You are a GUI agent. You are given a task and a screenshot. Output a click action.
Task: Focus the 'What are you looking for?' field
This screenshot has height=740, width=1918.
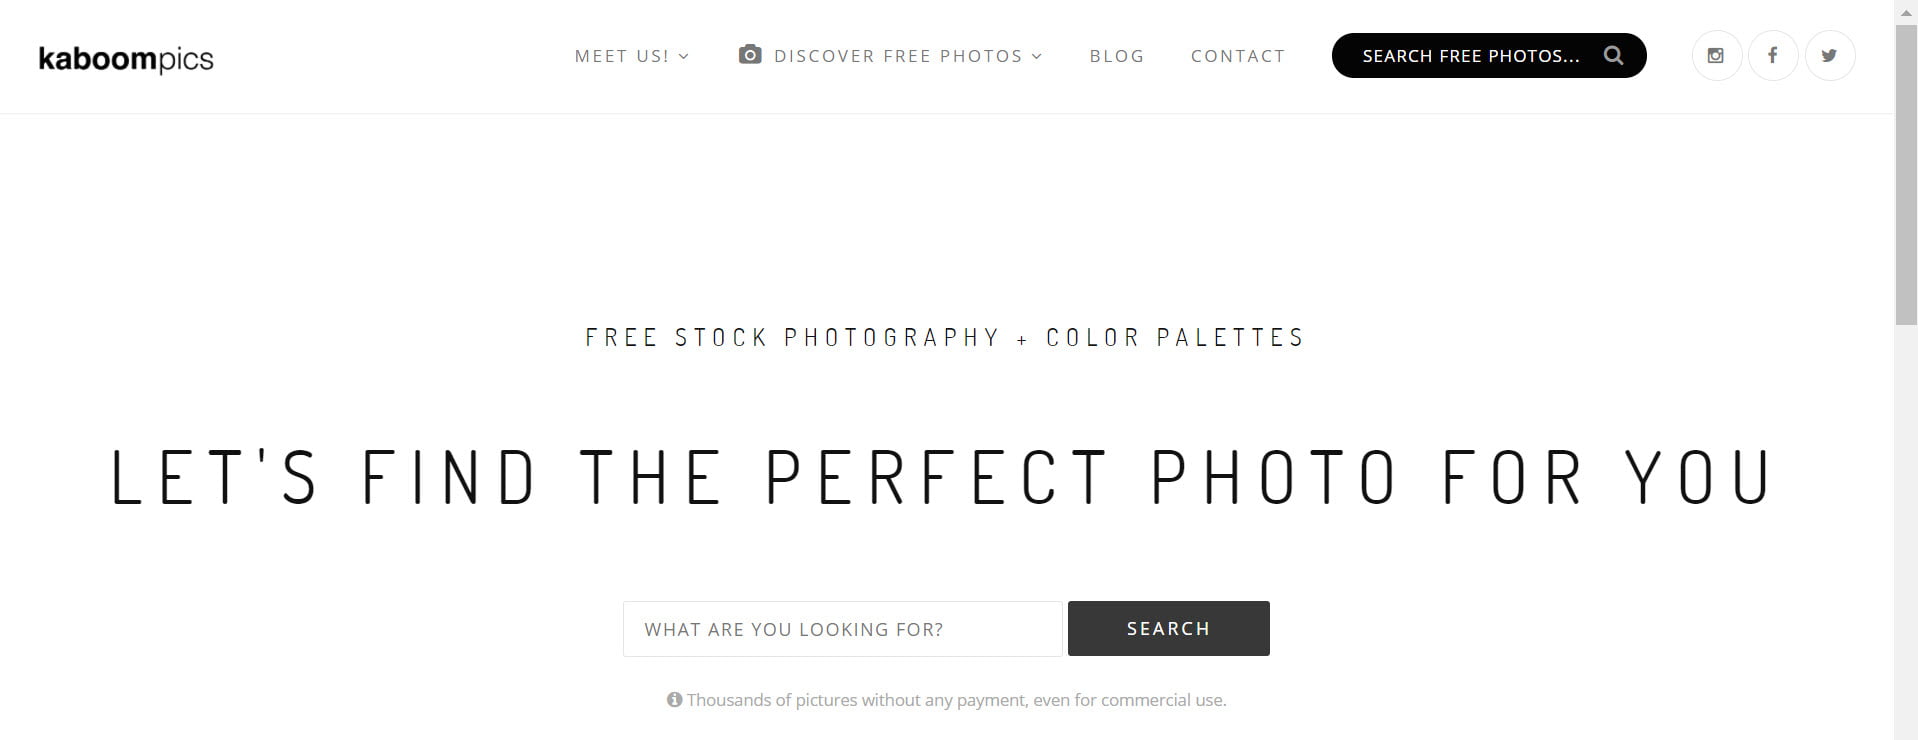point(842,629)
